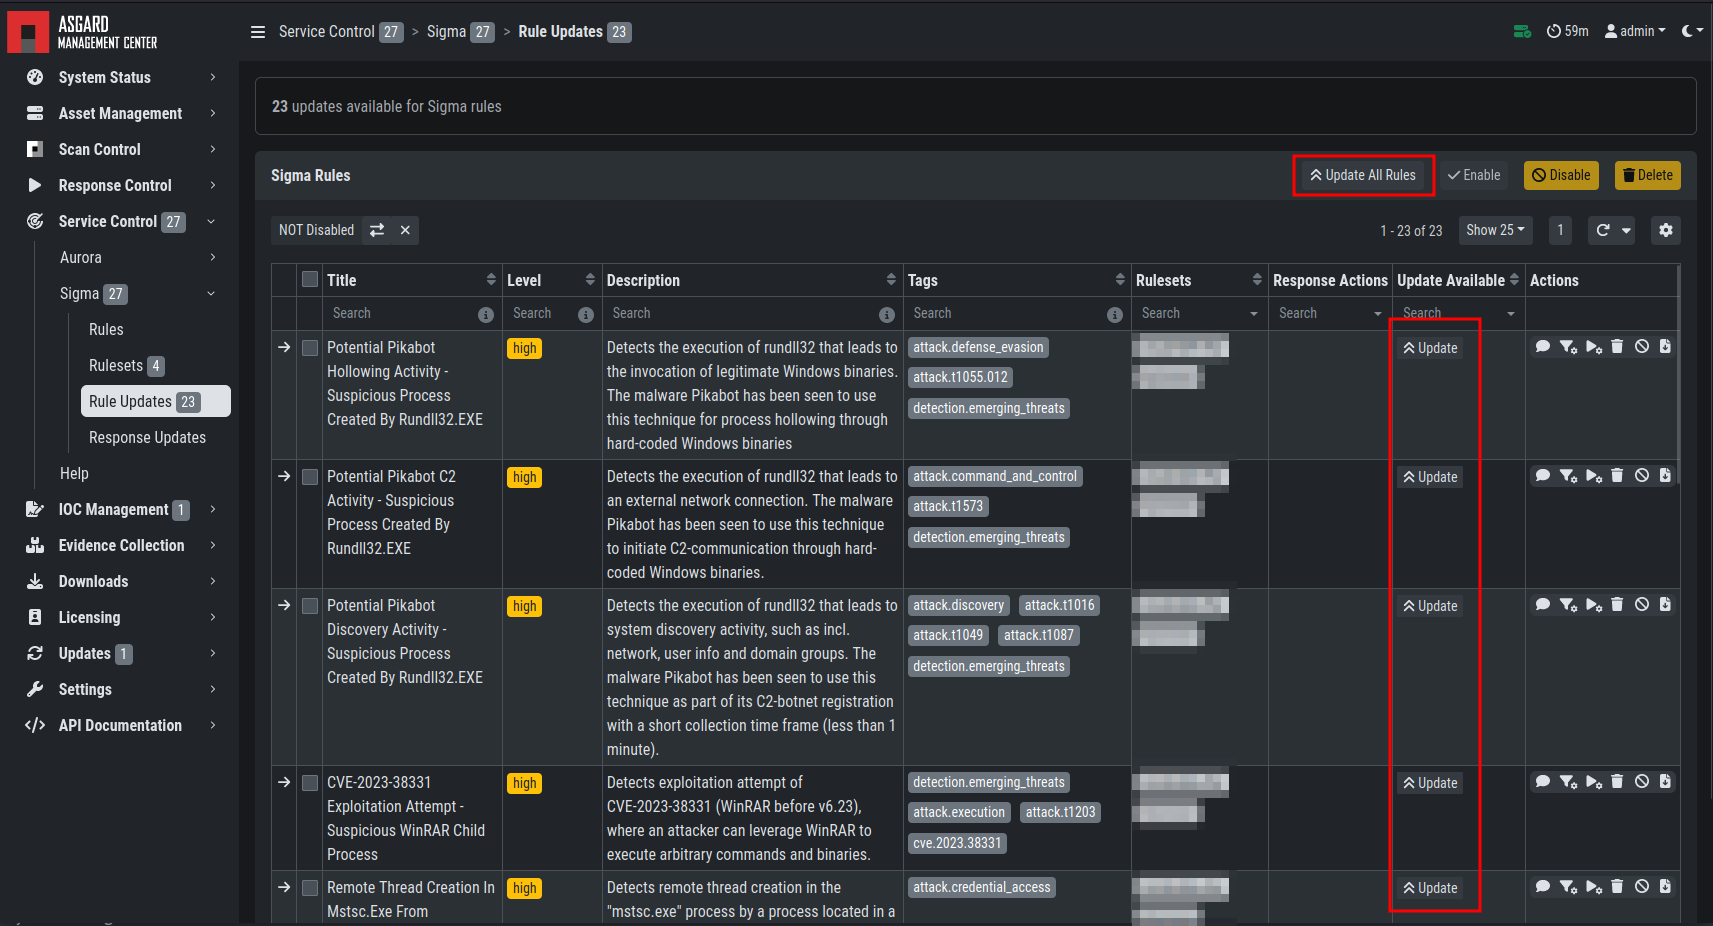Open the Response Control sidebar menu

coord(120,185)
